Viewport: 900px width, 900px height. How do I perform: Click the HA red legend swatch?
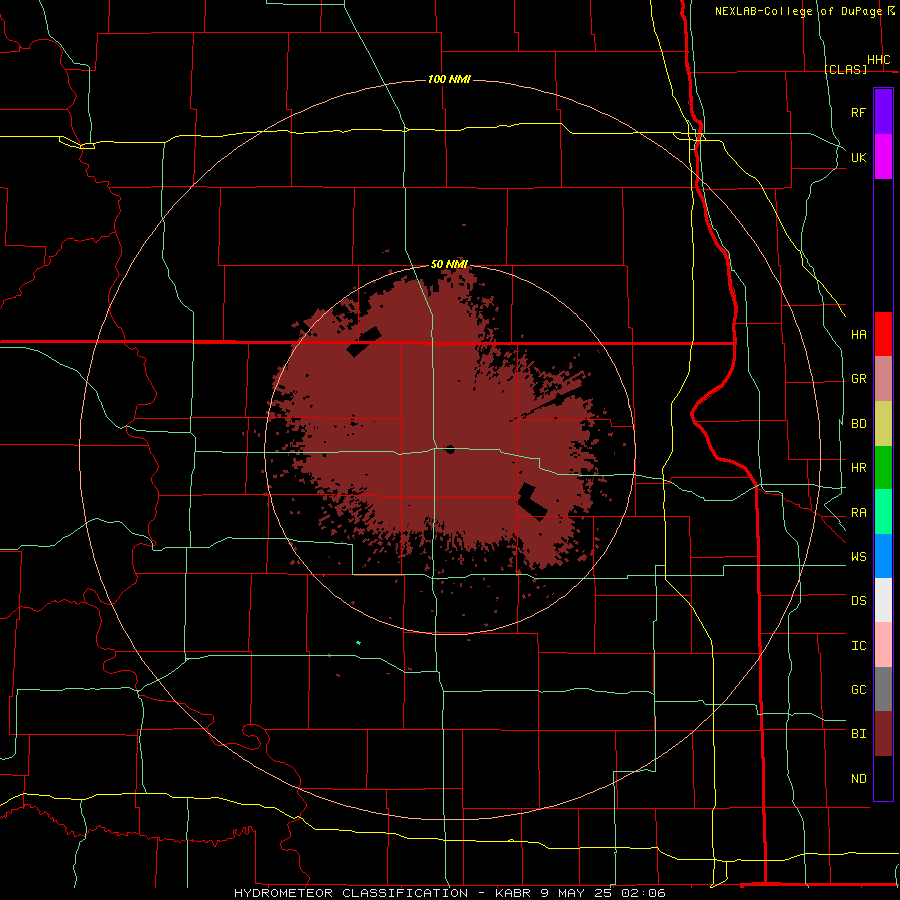point(883,334)
